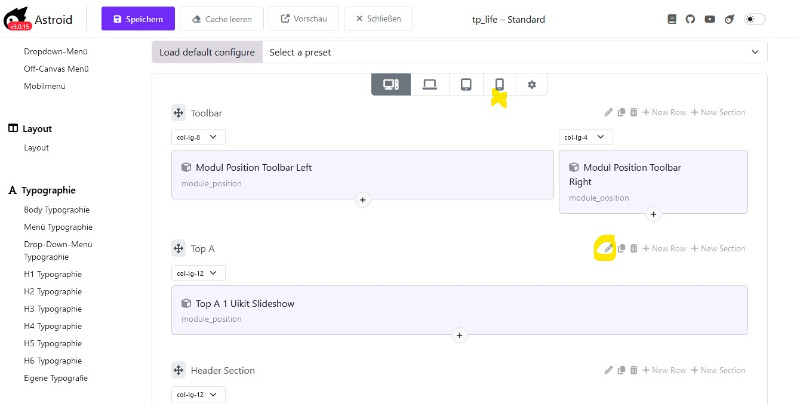
Task: Duplicate the Toolbar section
Action: tap(621, 112)
